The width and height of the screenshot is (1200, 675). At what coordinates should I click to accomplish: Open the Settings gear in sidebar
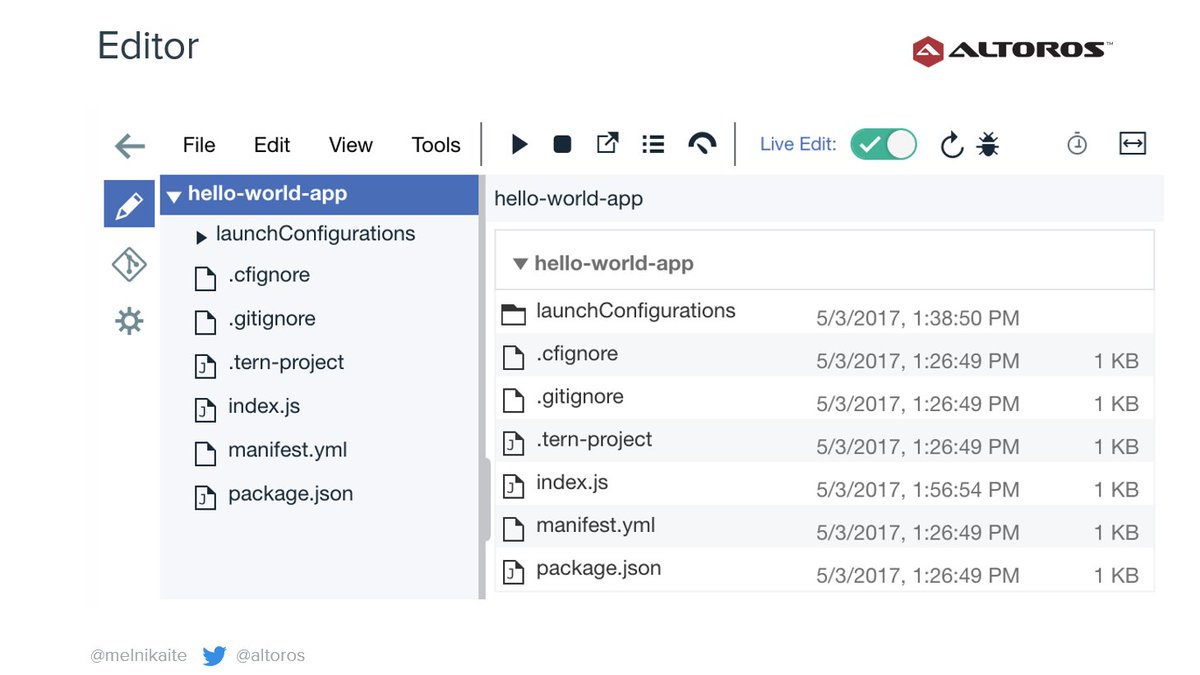[129, 321]
